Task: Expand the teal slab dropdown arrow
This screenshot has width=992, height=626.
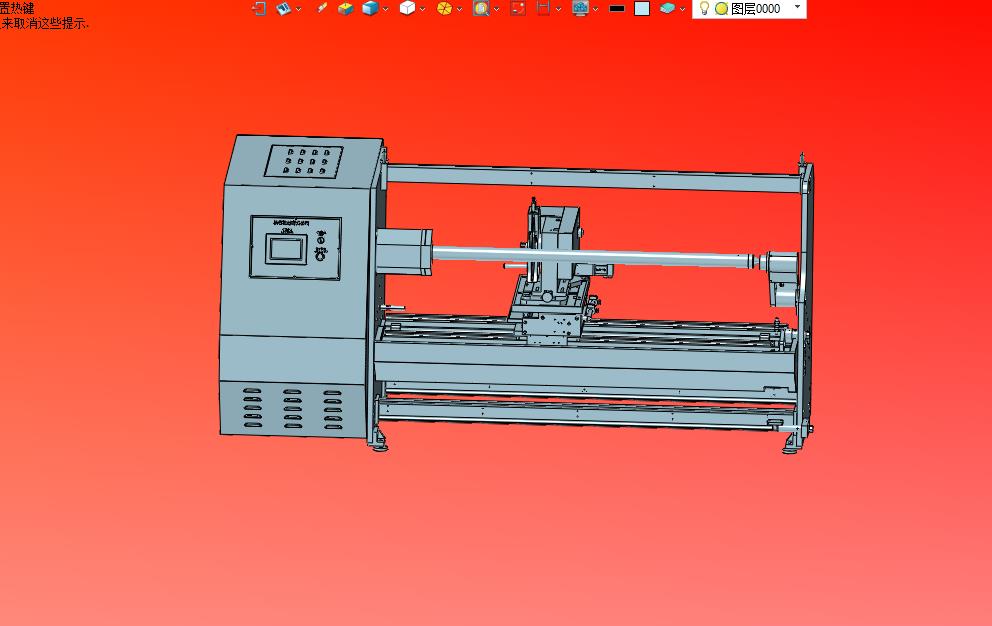Action: (682, 9)
